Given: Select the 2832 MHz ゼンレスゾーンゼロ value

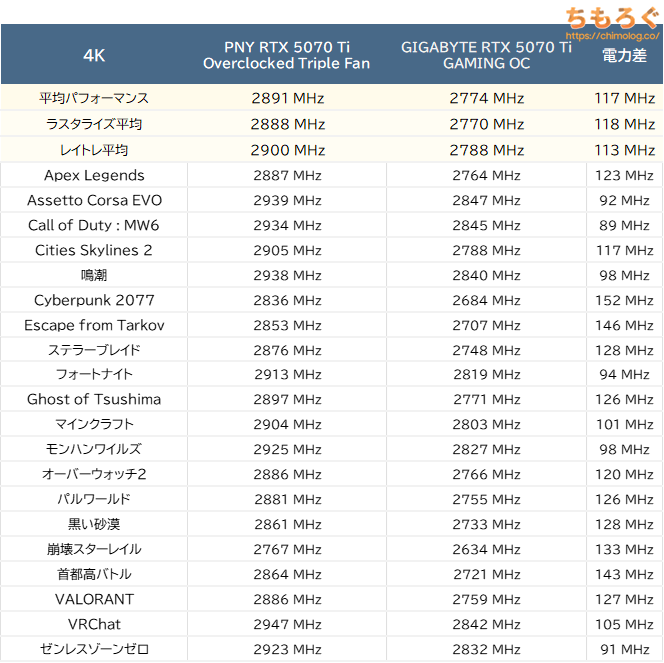Looking at the screenshot, I should pyautogui.click(x=486, y=649).
